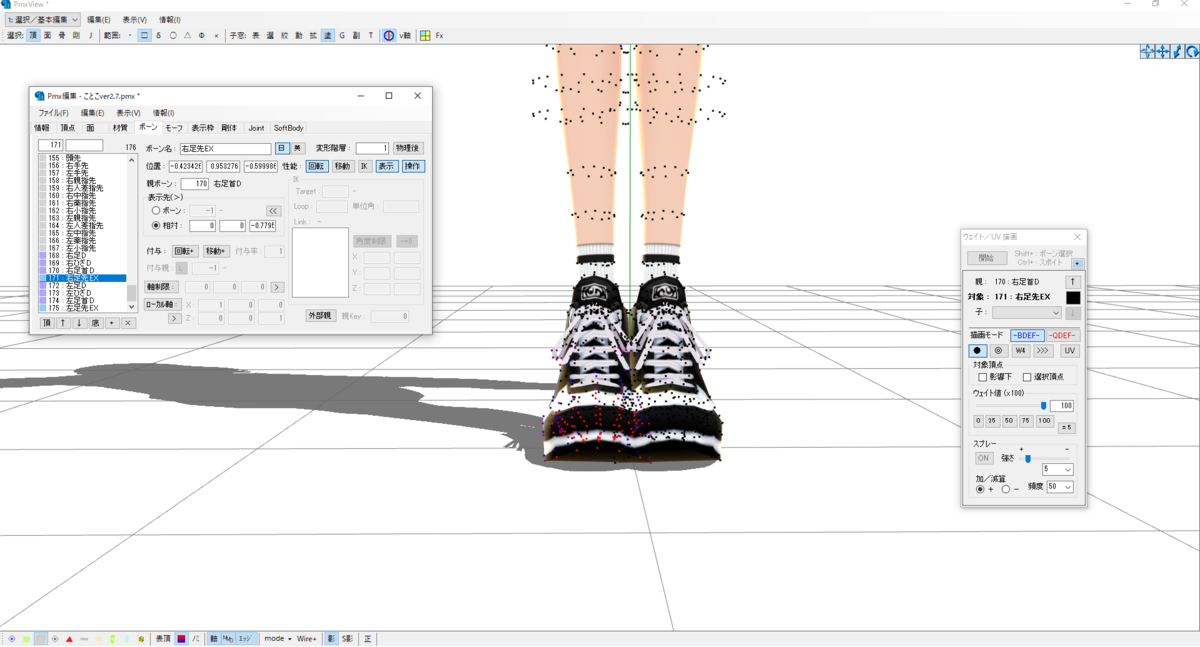Select rigid body (剛) selection mode
Image resolution: width=1200 pixels, height=647 pixels.
tap(76, 35)
